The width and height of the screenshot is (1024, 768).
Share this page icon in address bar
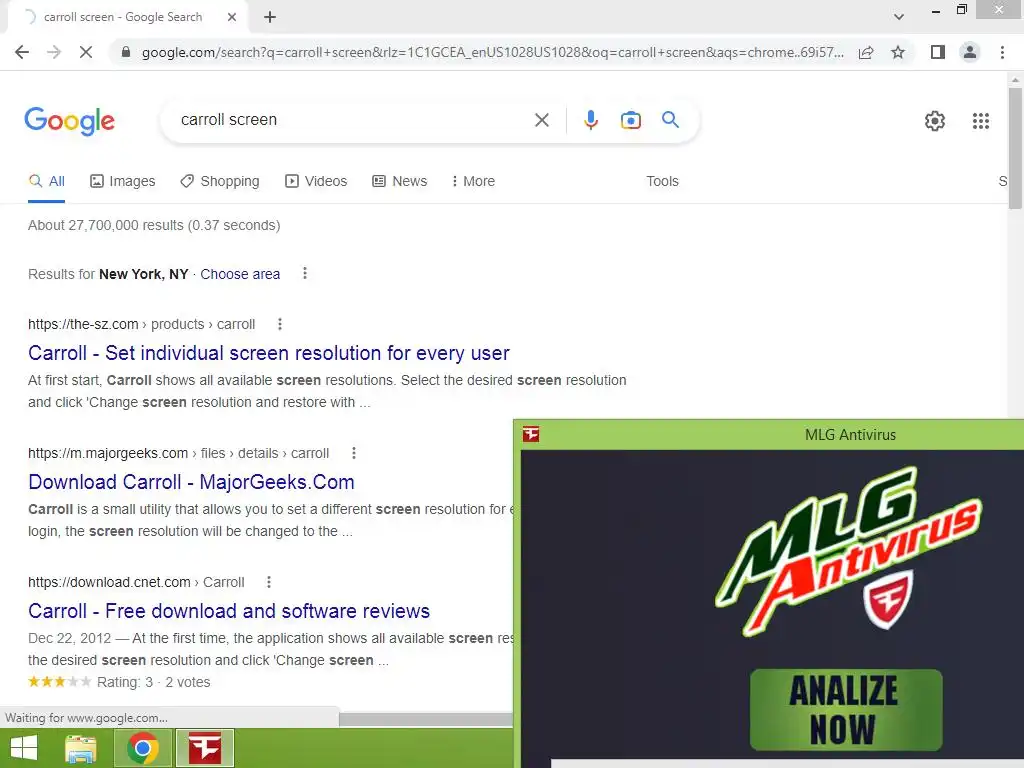tap(866, 52)
